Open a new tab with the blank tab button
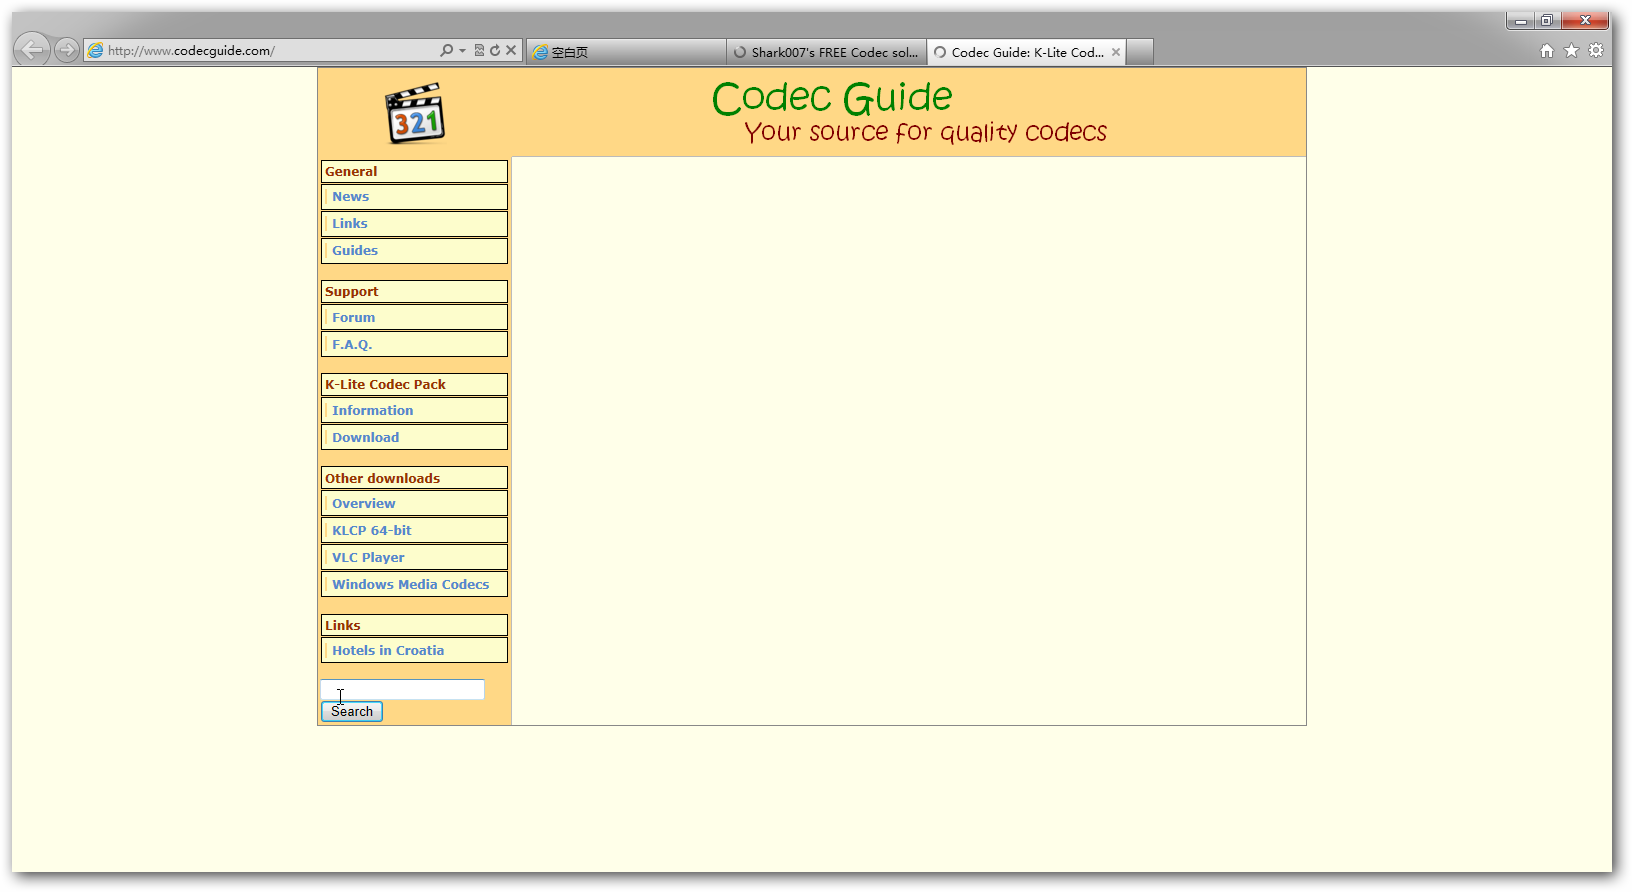The image size is (1632, 892). (1140, 52)
